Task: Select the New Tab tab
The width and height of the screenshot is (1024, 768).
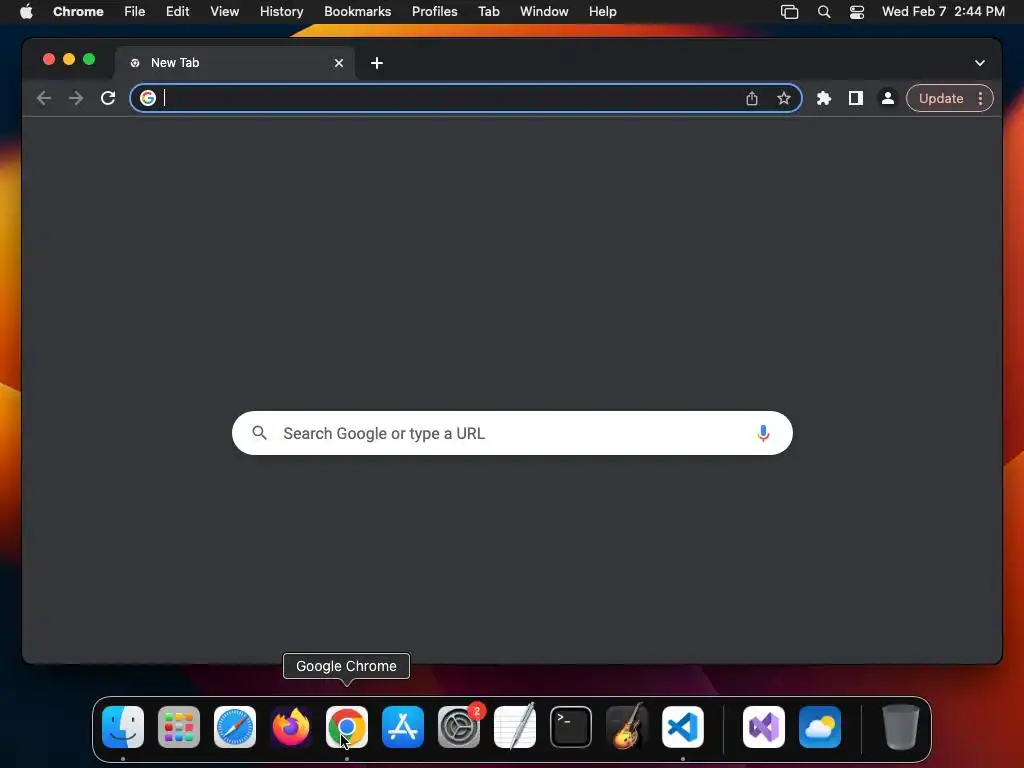Action: pyautogui.click(x=235, y=63)
